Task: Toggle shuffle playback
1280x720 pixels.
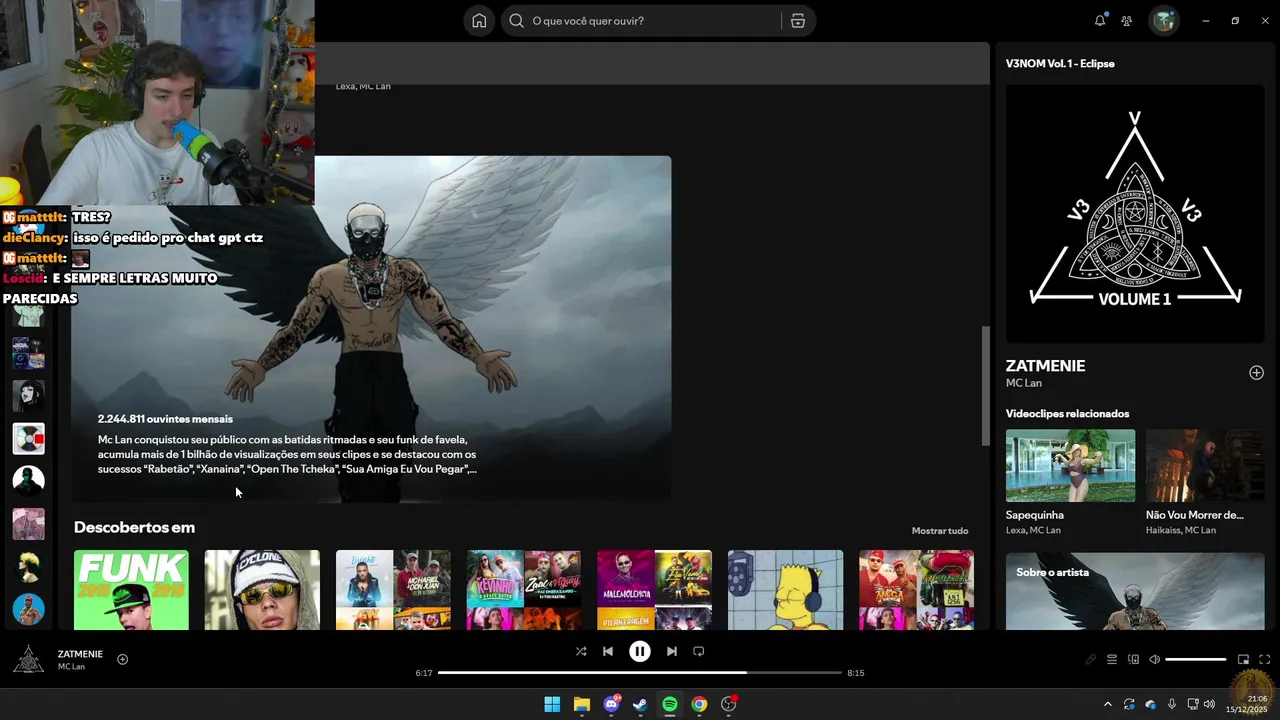Action: click(581, 651)
